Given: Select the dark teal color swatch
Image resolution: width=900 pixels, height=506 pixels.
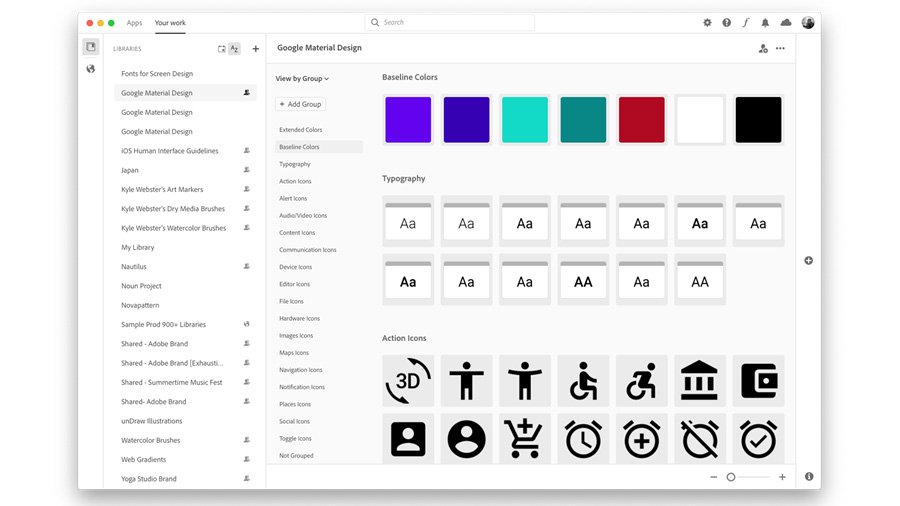Looking at the screenshot, I should tap(583, 119).
